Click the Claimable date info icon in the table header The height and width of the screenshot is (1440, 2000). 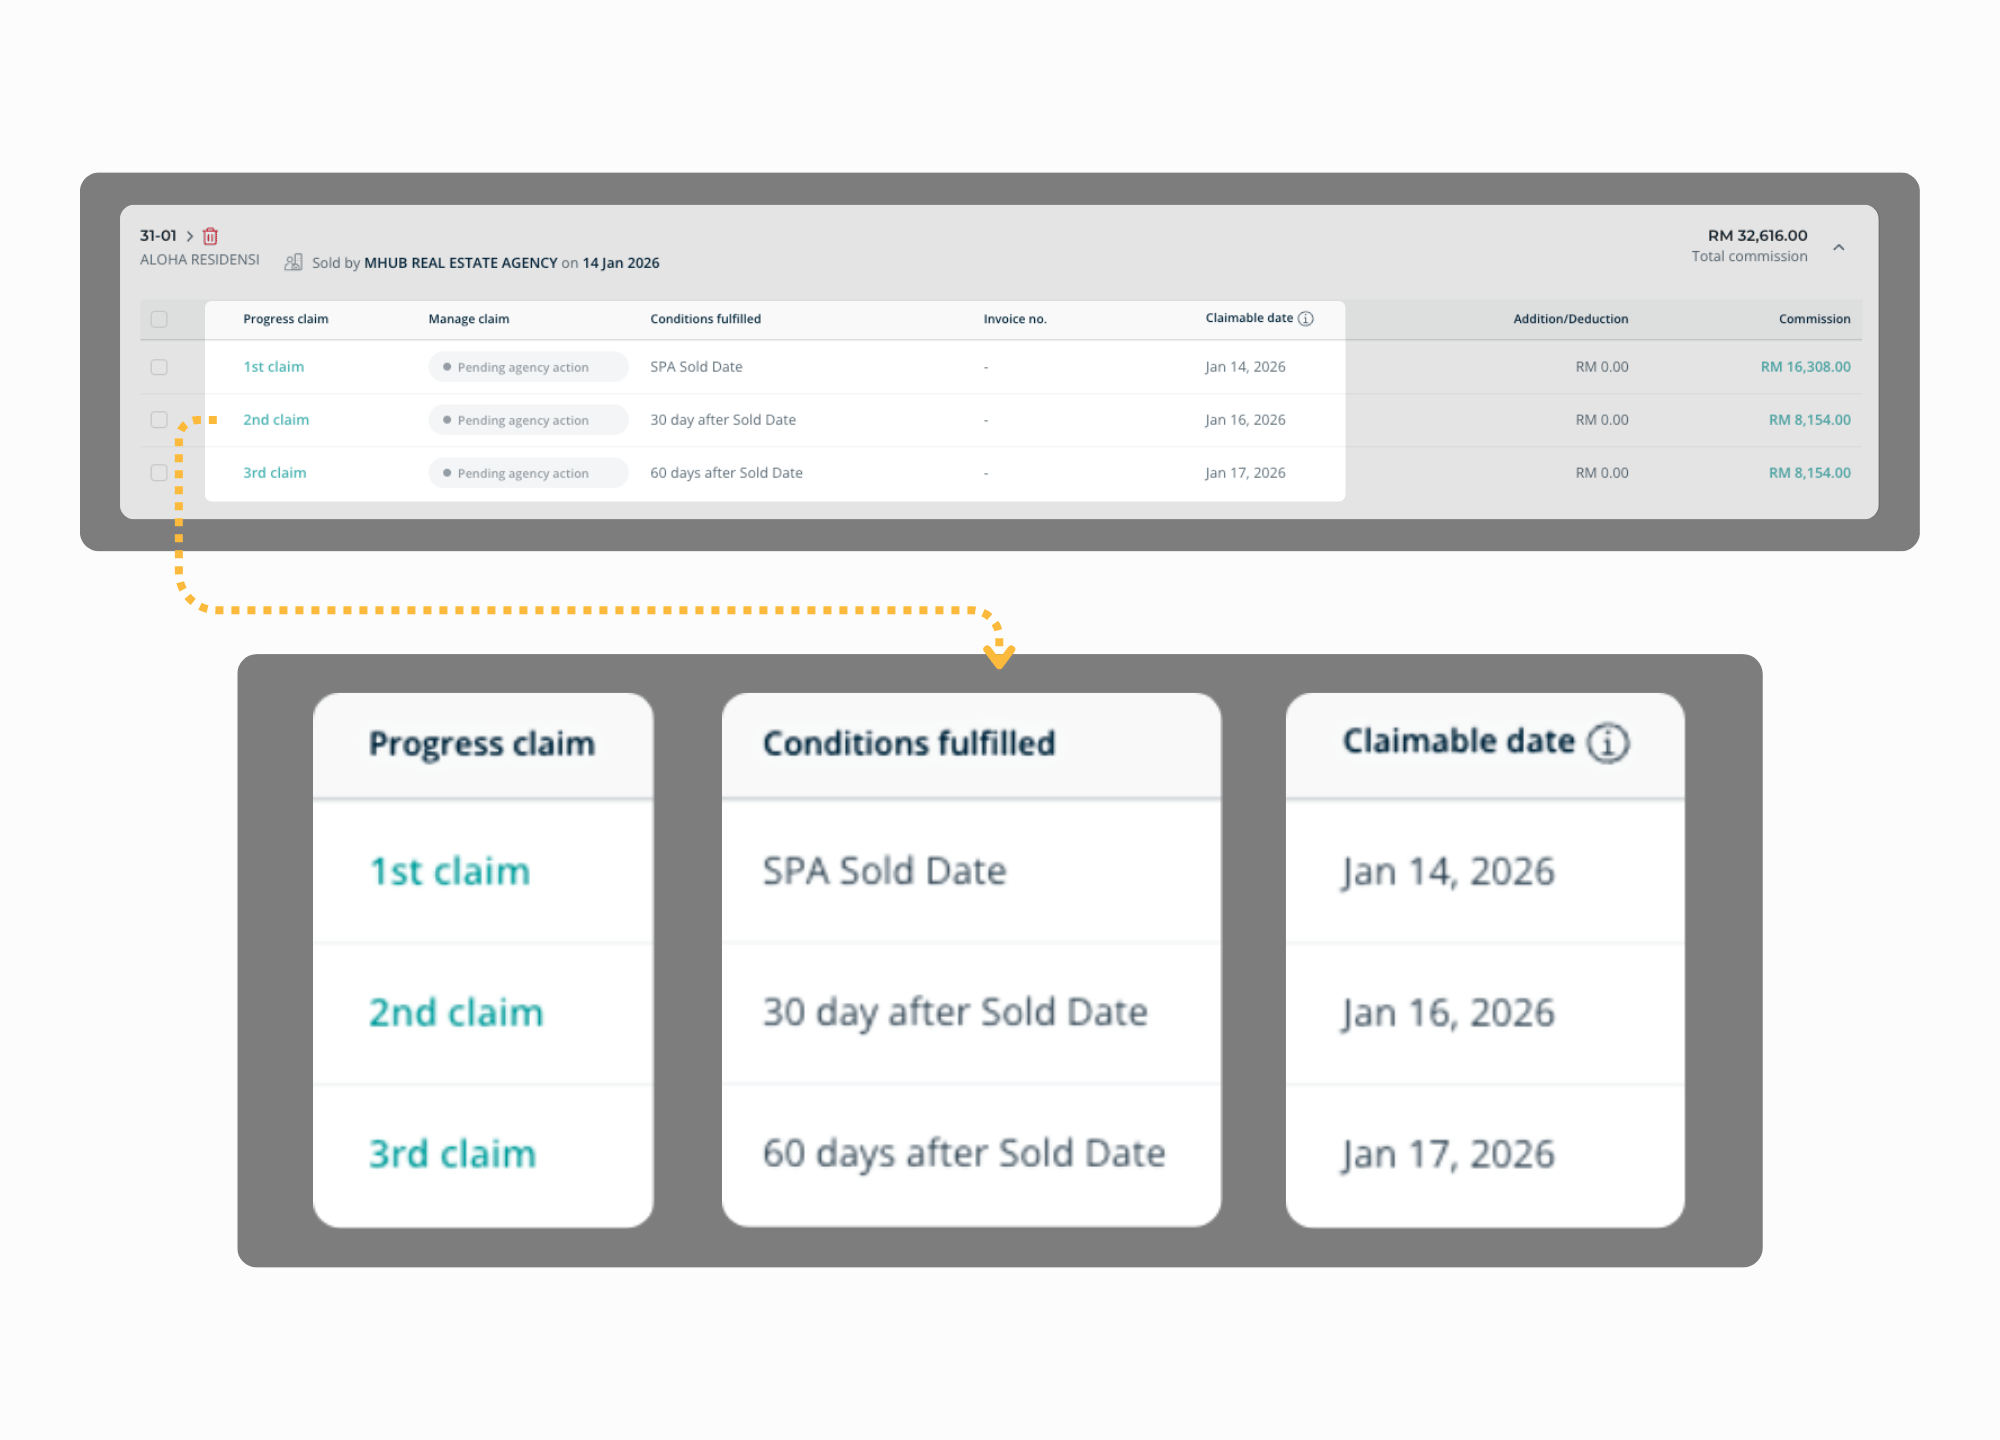click(1306, 319)
